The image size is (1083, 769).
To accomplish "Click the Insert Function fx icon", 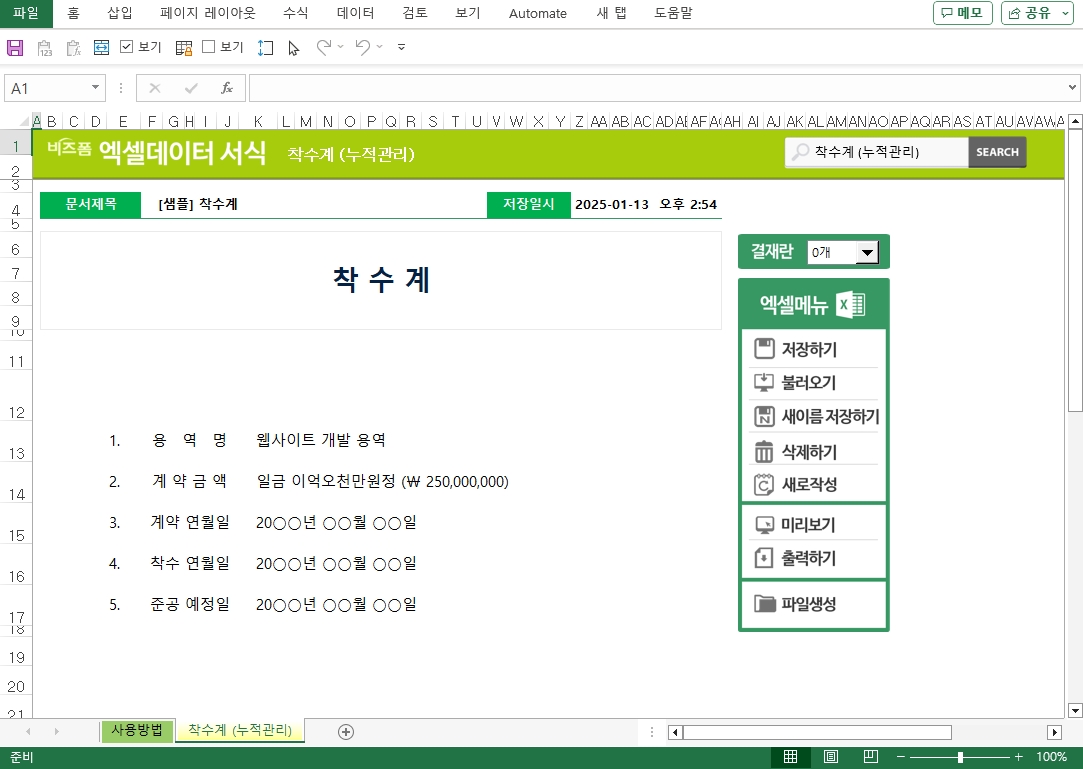I will coord(227,88).
